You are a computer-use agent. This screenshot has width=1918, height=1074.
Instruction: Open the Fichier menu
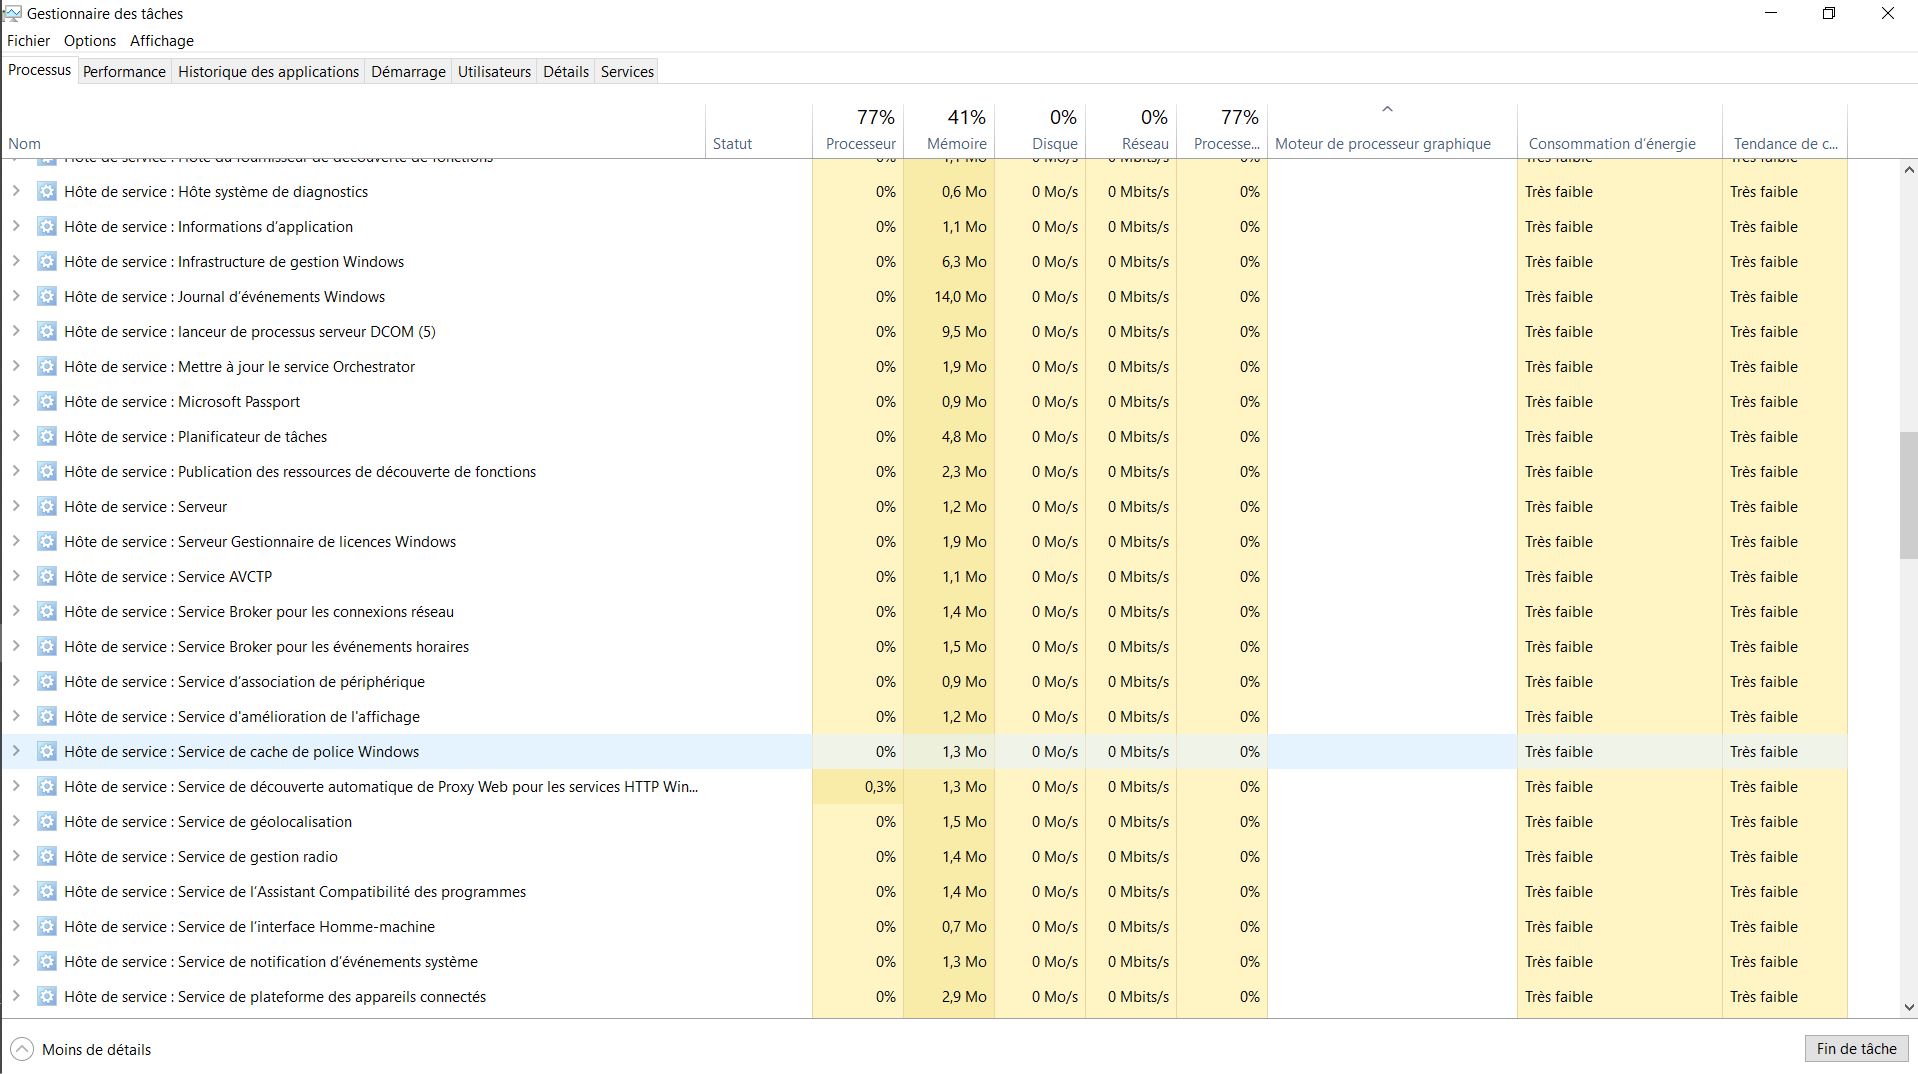(x=28, y=41)
